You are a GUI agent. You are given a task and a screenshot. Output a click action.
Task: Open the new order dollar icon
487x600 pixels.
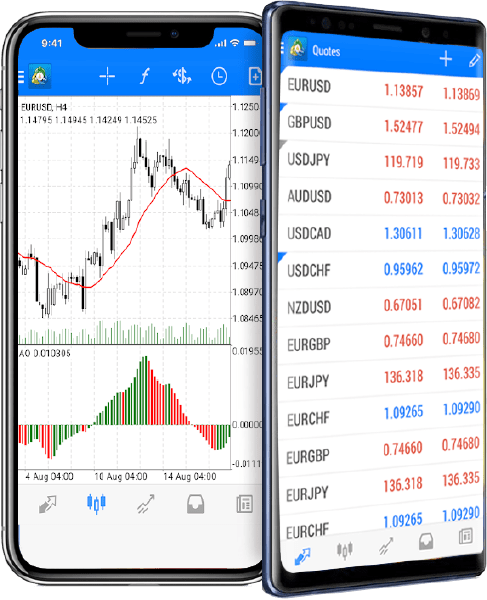[x=182, y=76]
